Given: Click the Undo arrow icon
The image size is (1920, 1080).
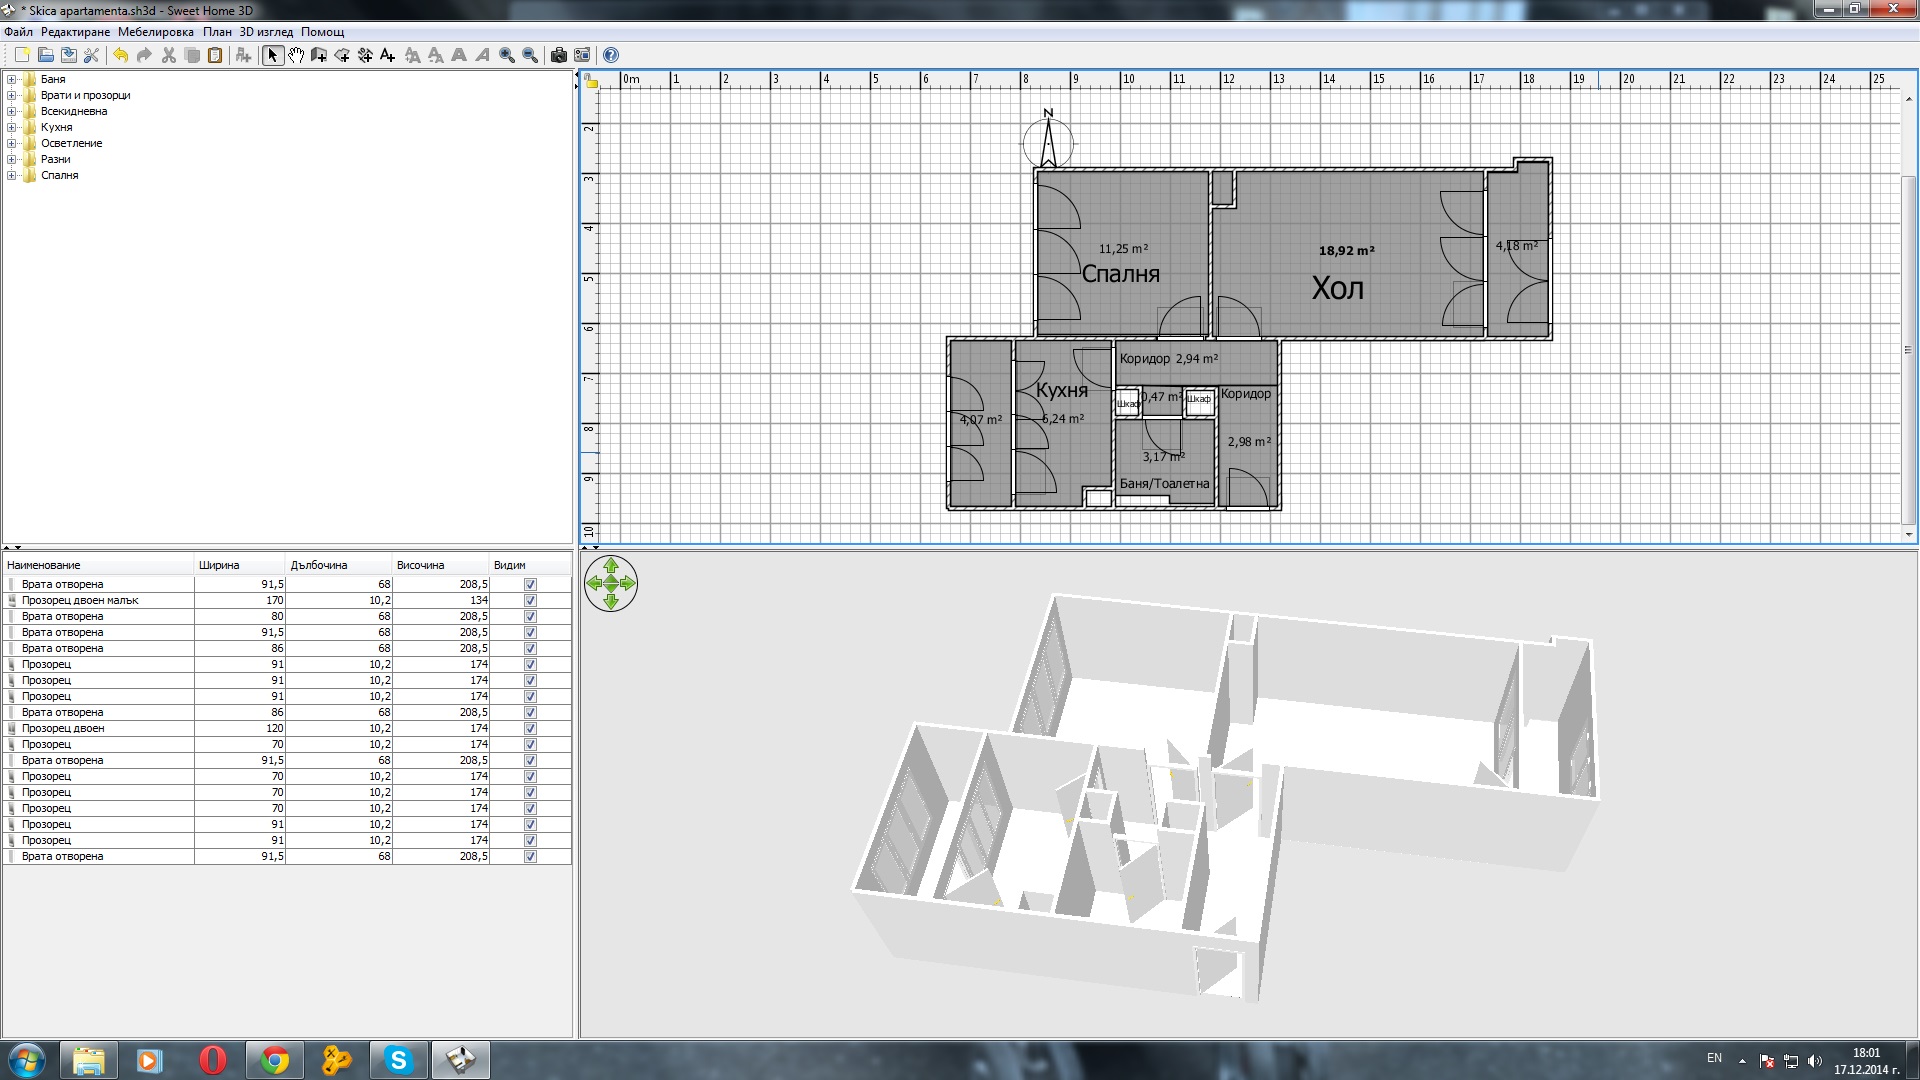Looking at the screenshot, I should [121, 55].
